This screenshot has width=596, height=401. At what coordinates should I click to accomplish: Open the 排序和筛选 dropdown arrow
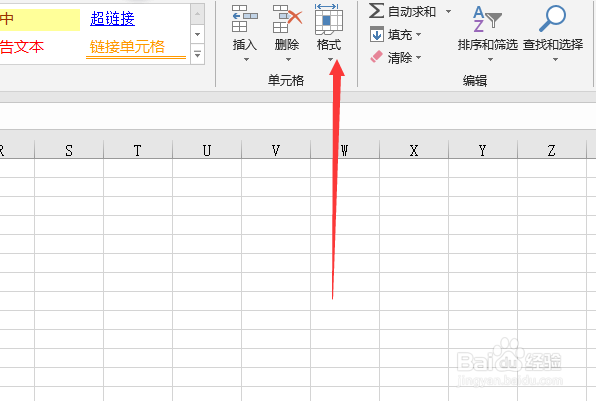490,59
